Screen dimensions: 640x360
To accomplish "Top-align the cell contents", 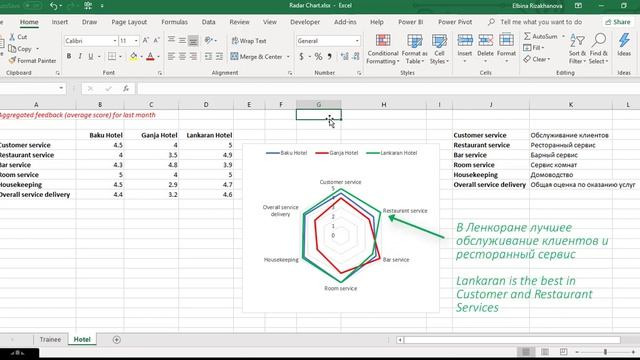I will [171, 40].
